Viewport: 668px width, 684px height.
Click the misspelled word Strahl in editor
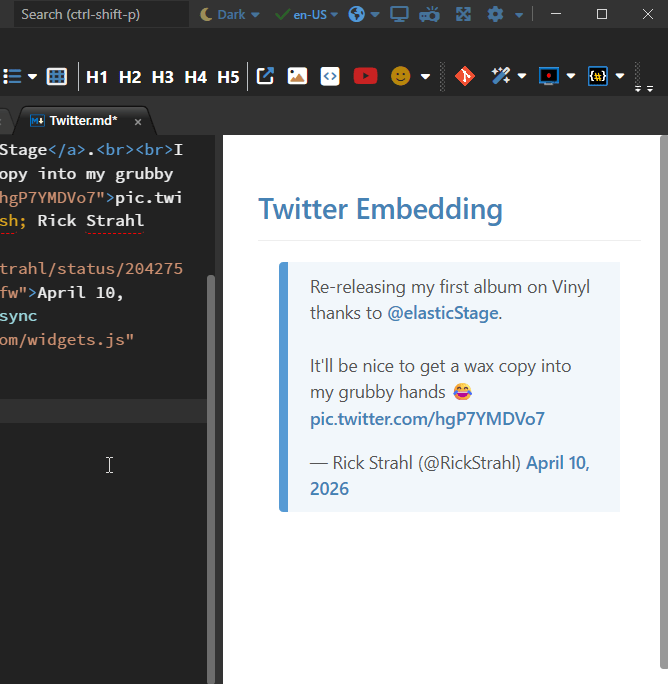pyautogui.click(x=115, y=221)
